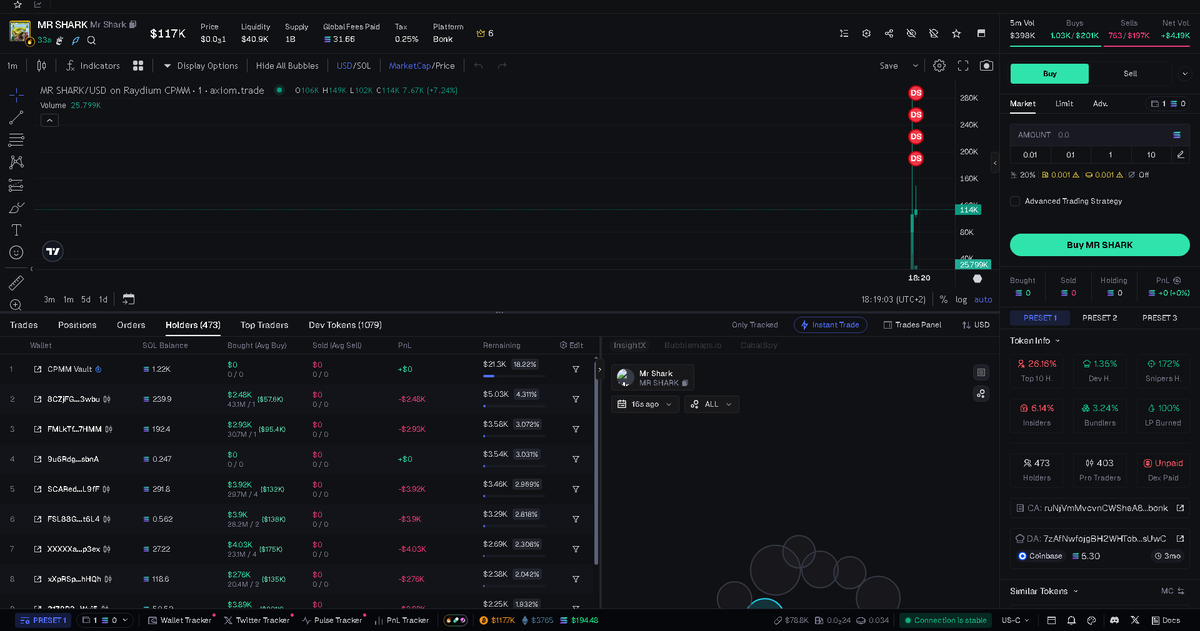
Task: Toggle Hide All Bubbles
Action: click(287, 66)
